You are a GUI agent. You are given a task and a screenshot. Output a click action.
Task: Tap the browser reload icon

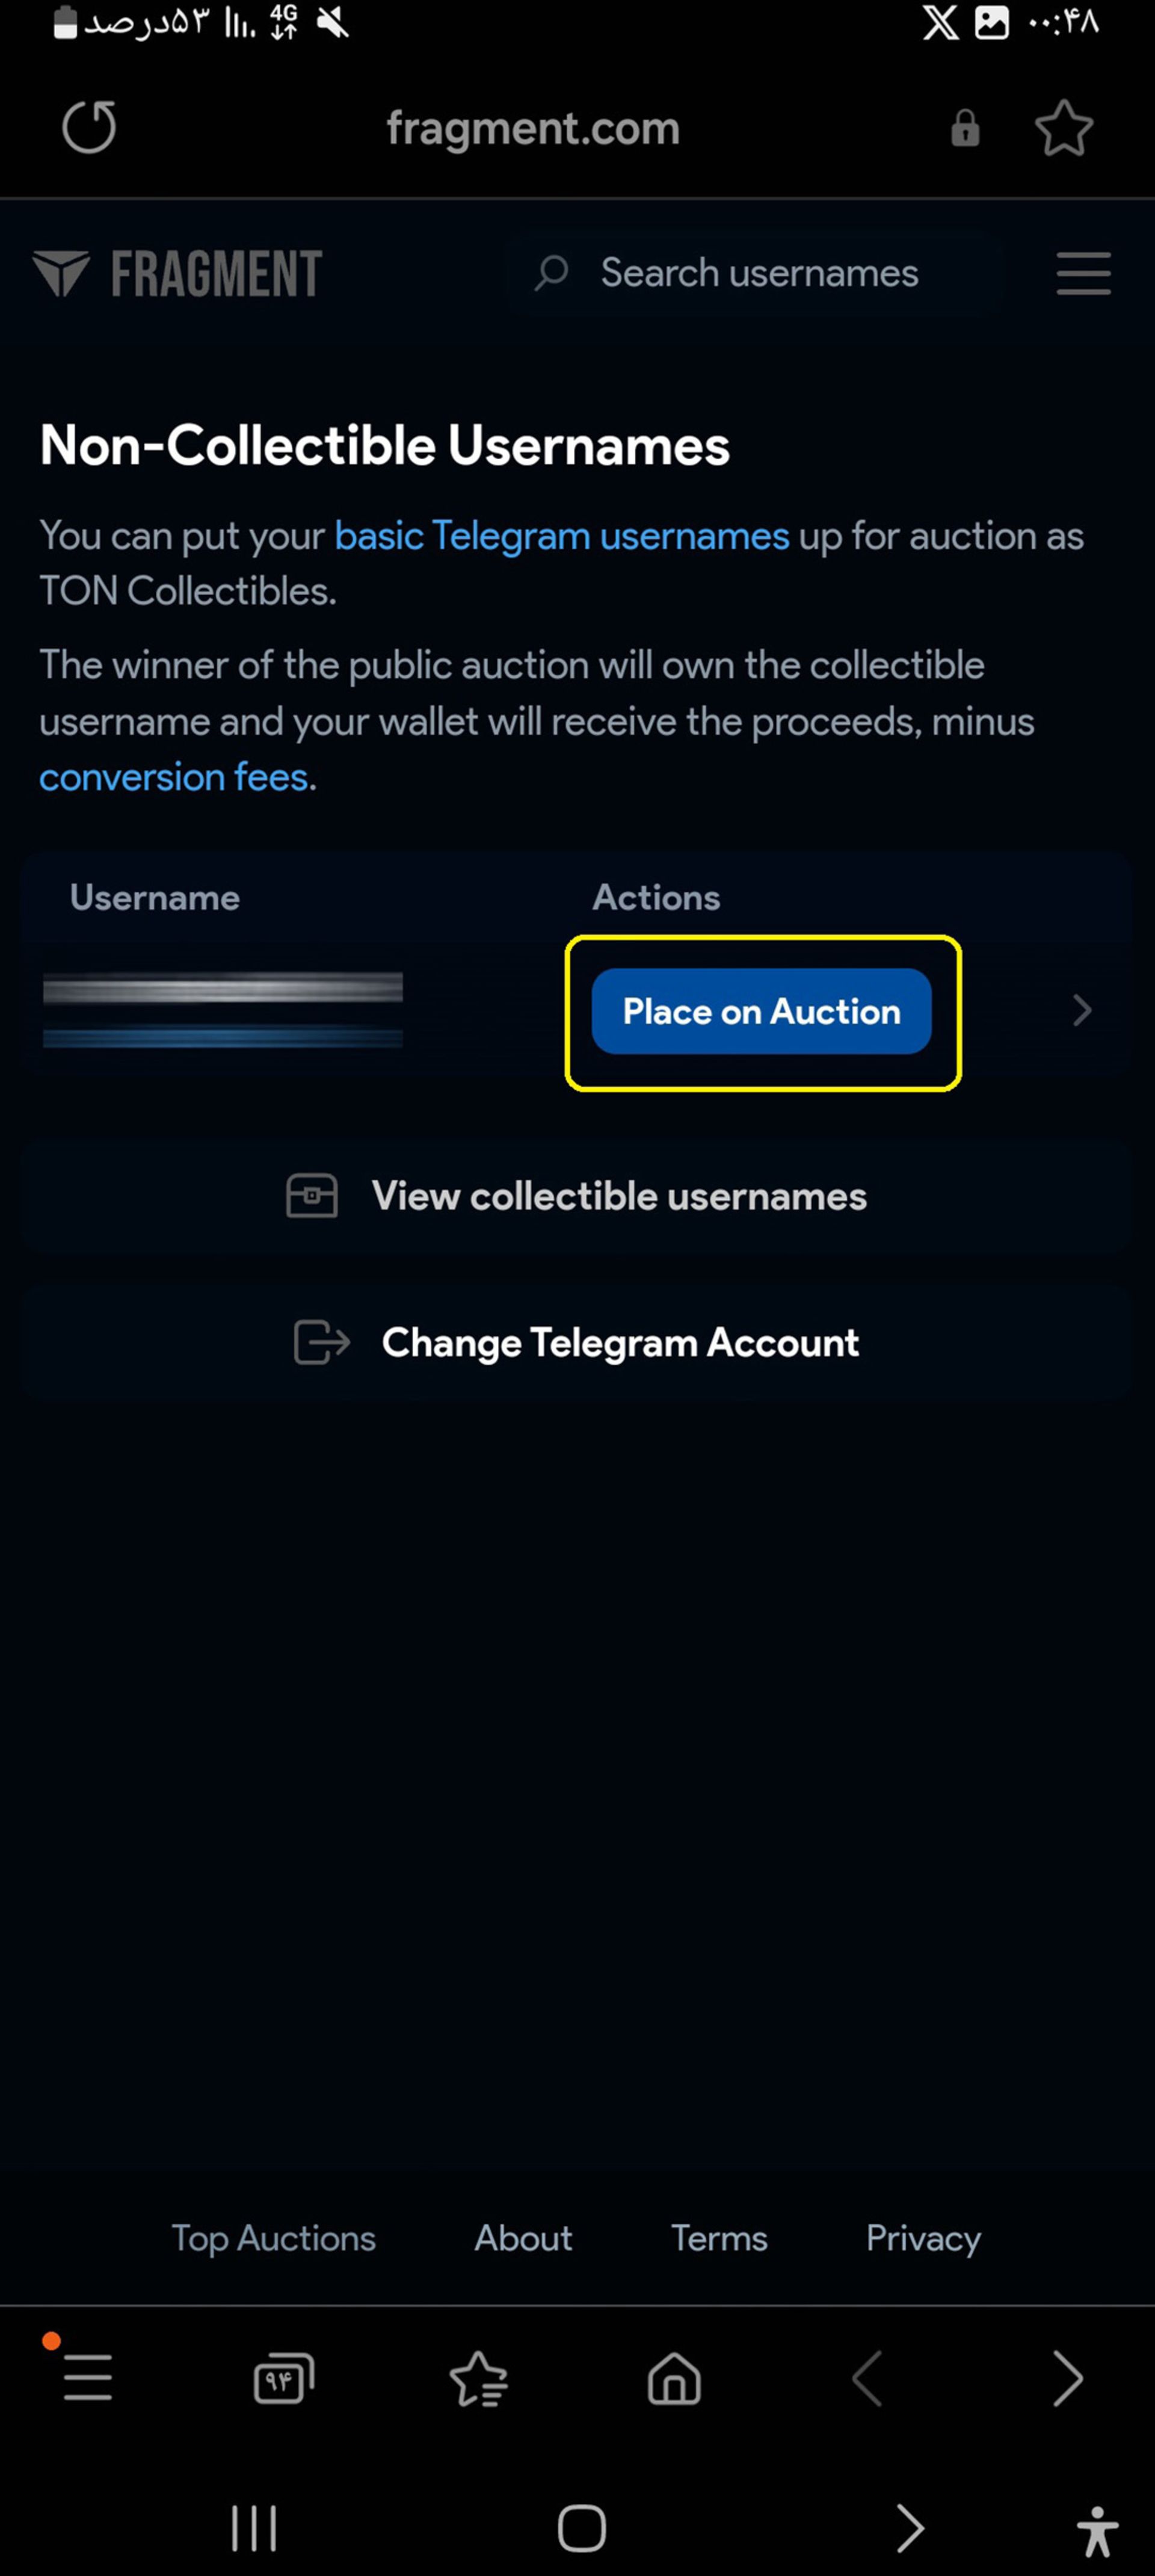pos(89,127)
